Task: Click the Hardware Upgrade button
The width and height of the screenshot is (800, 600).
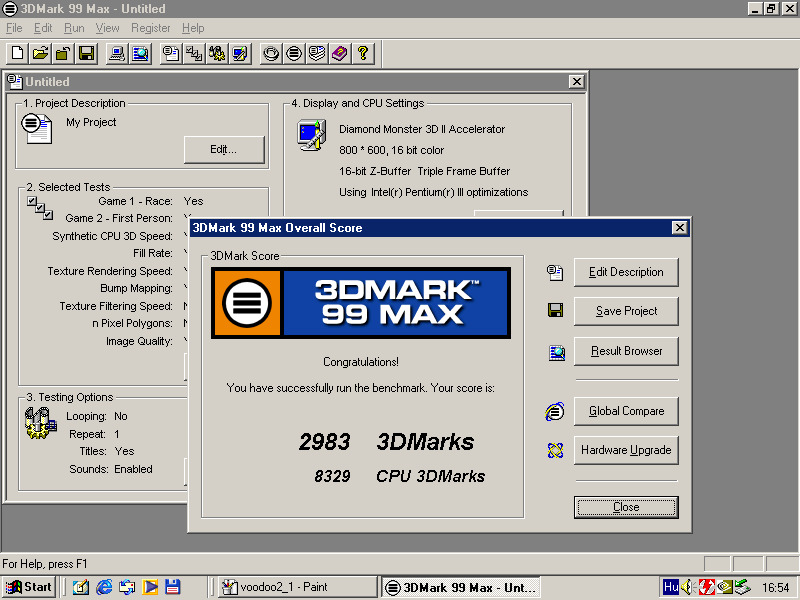Action: coord(626,450)
